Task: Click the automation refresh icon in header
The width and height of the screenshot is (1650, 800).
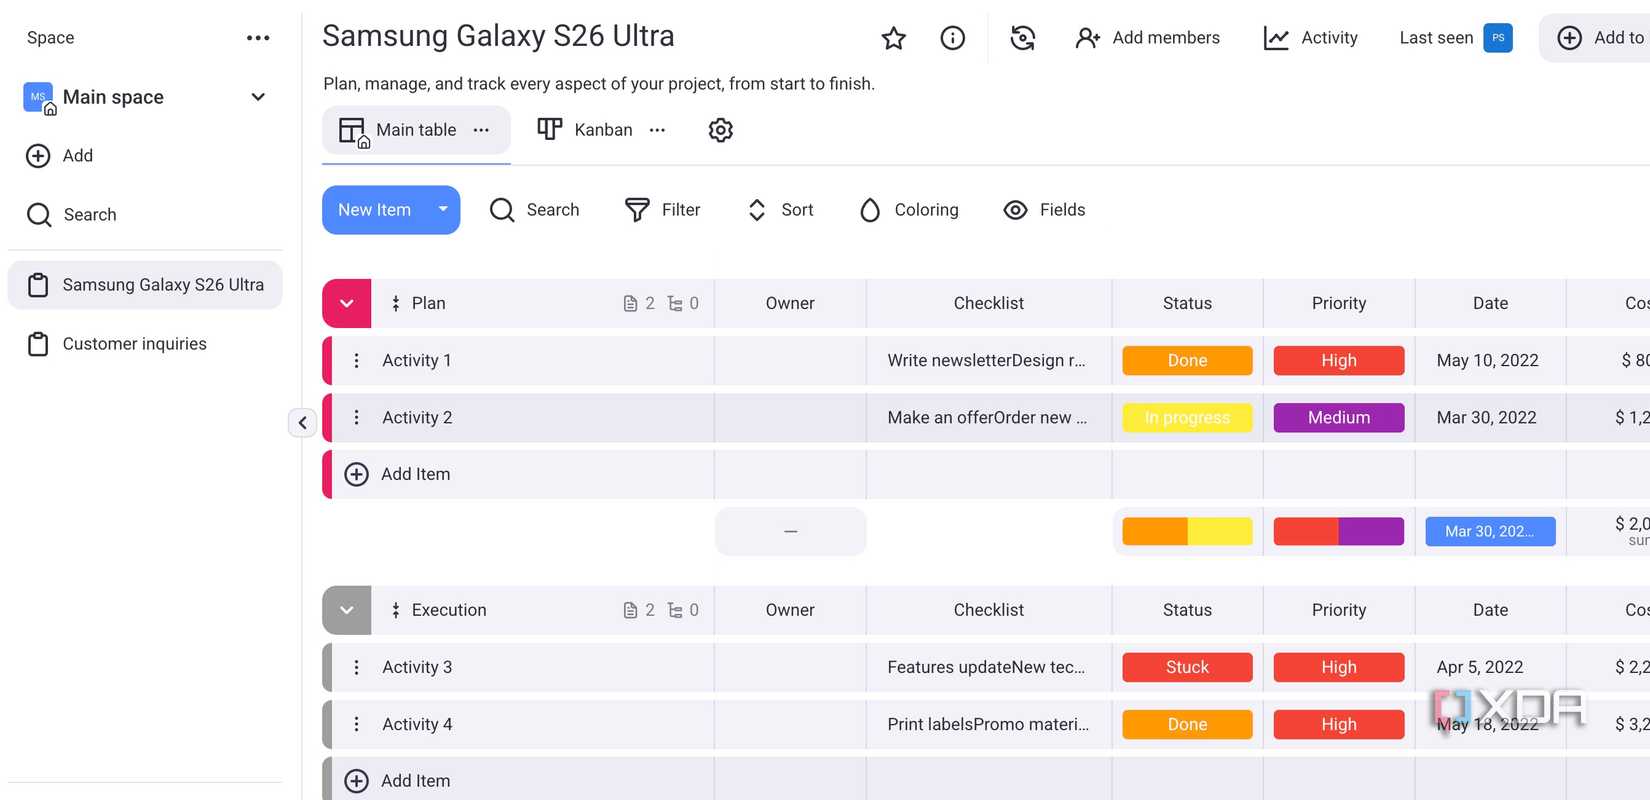Action: click(1022, 38)
